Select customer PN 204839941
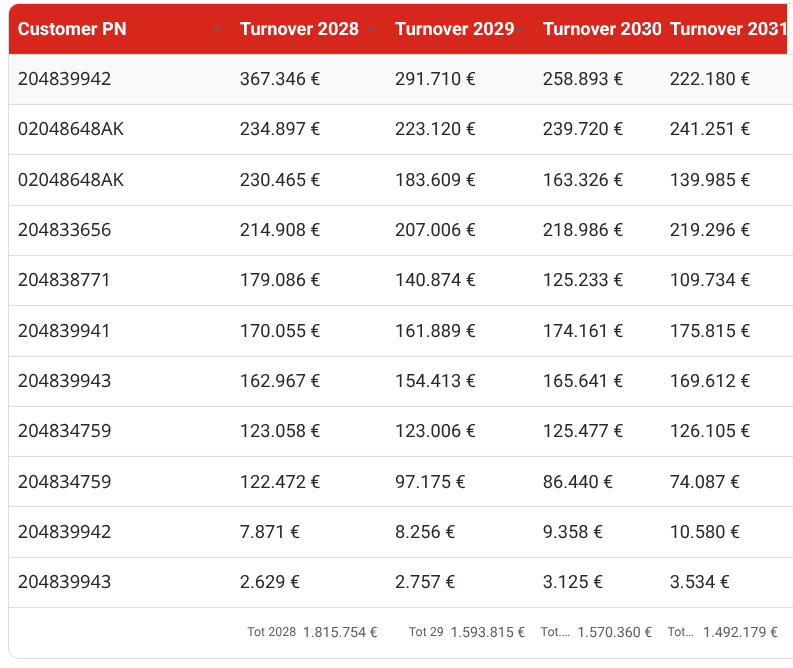The width and height of the screenshot is (793, 668). point(65,331)
